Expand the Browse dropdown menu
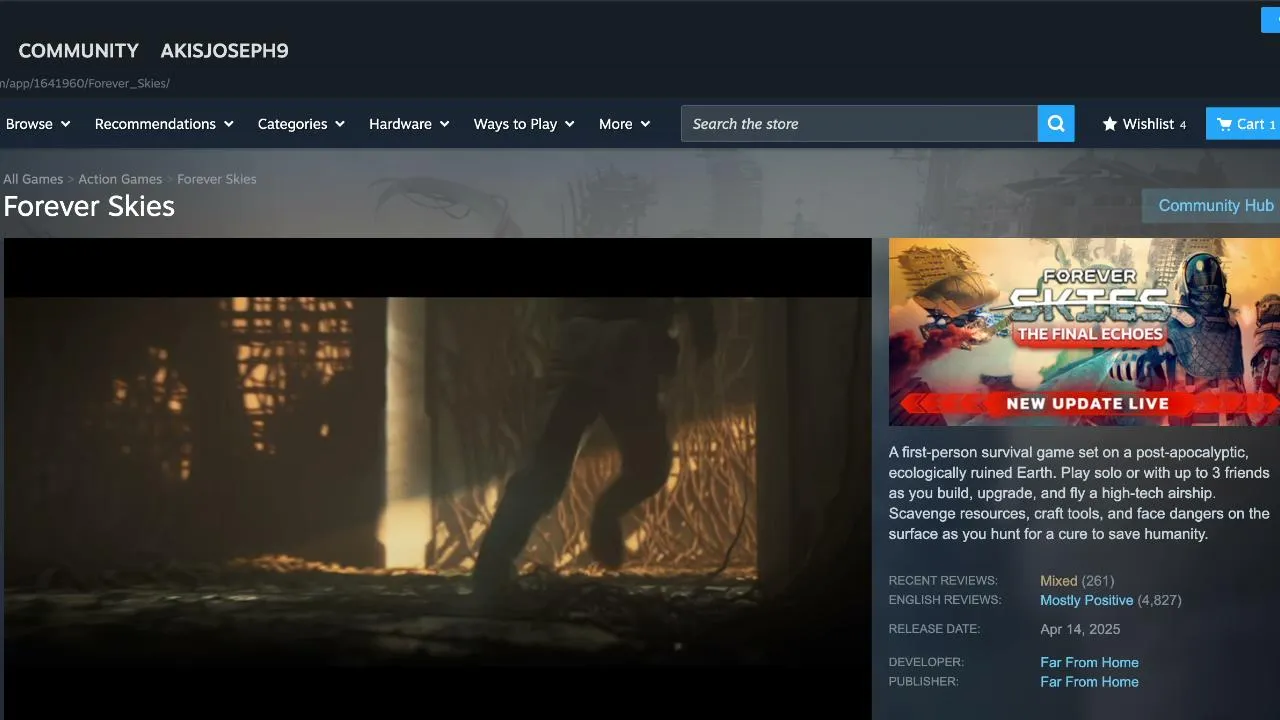Image resolution: width=1280 pixels, height=720 pixels. pyautogui.click(x=38, y=124)
